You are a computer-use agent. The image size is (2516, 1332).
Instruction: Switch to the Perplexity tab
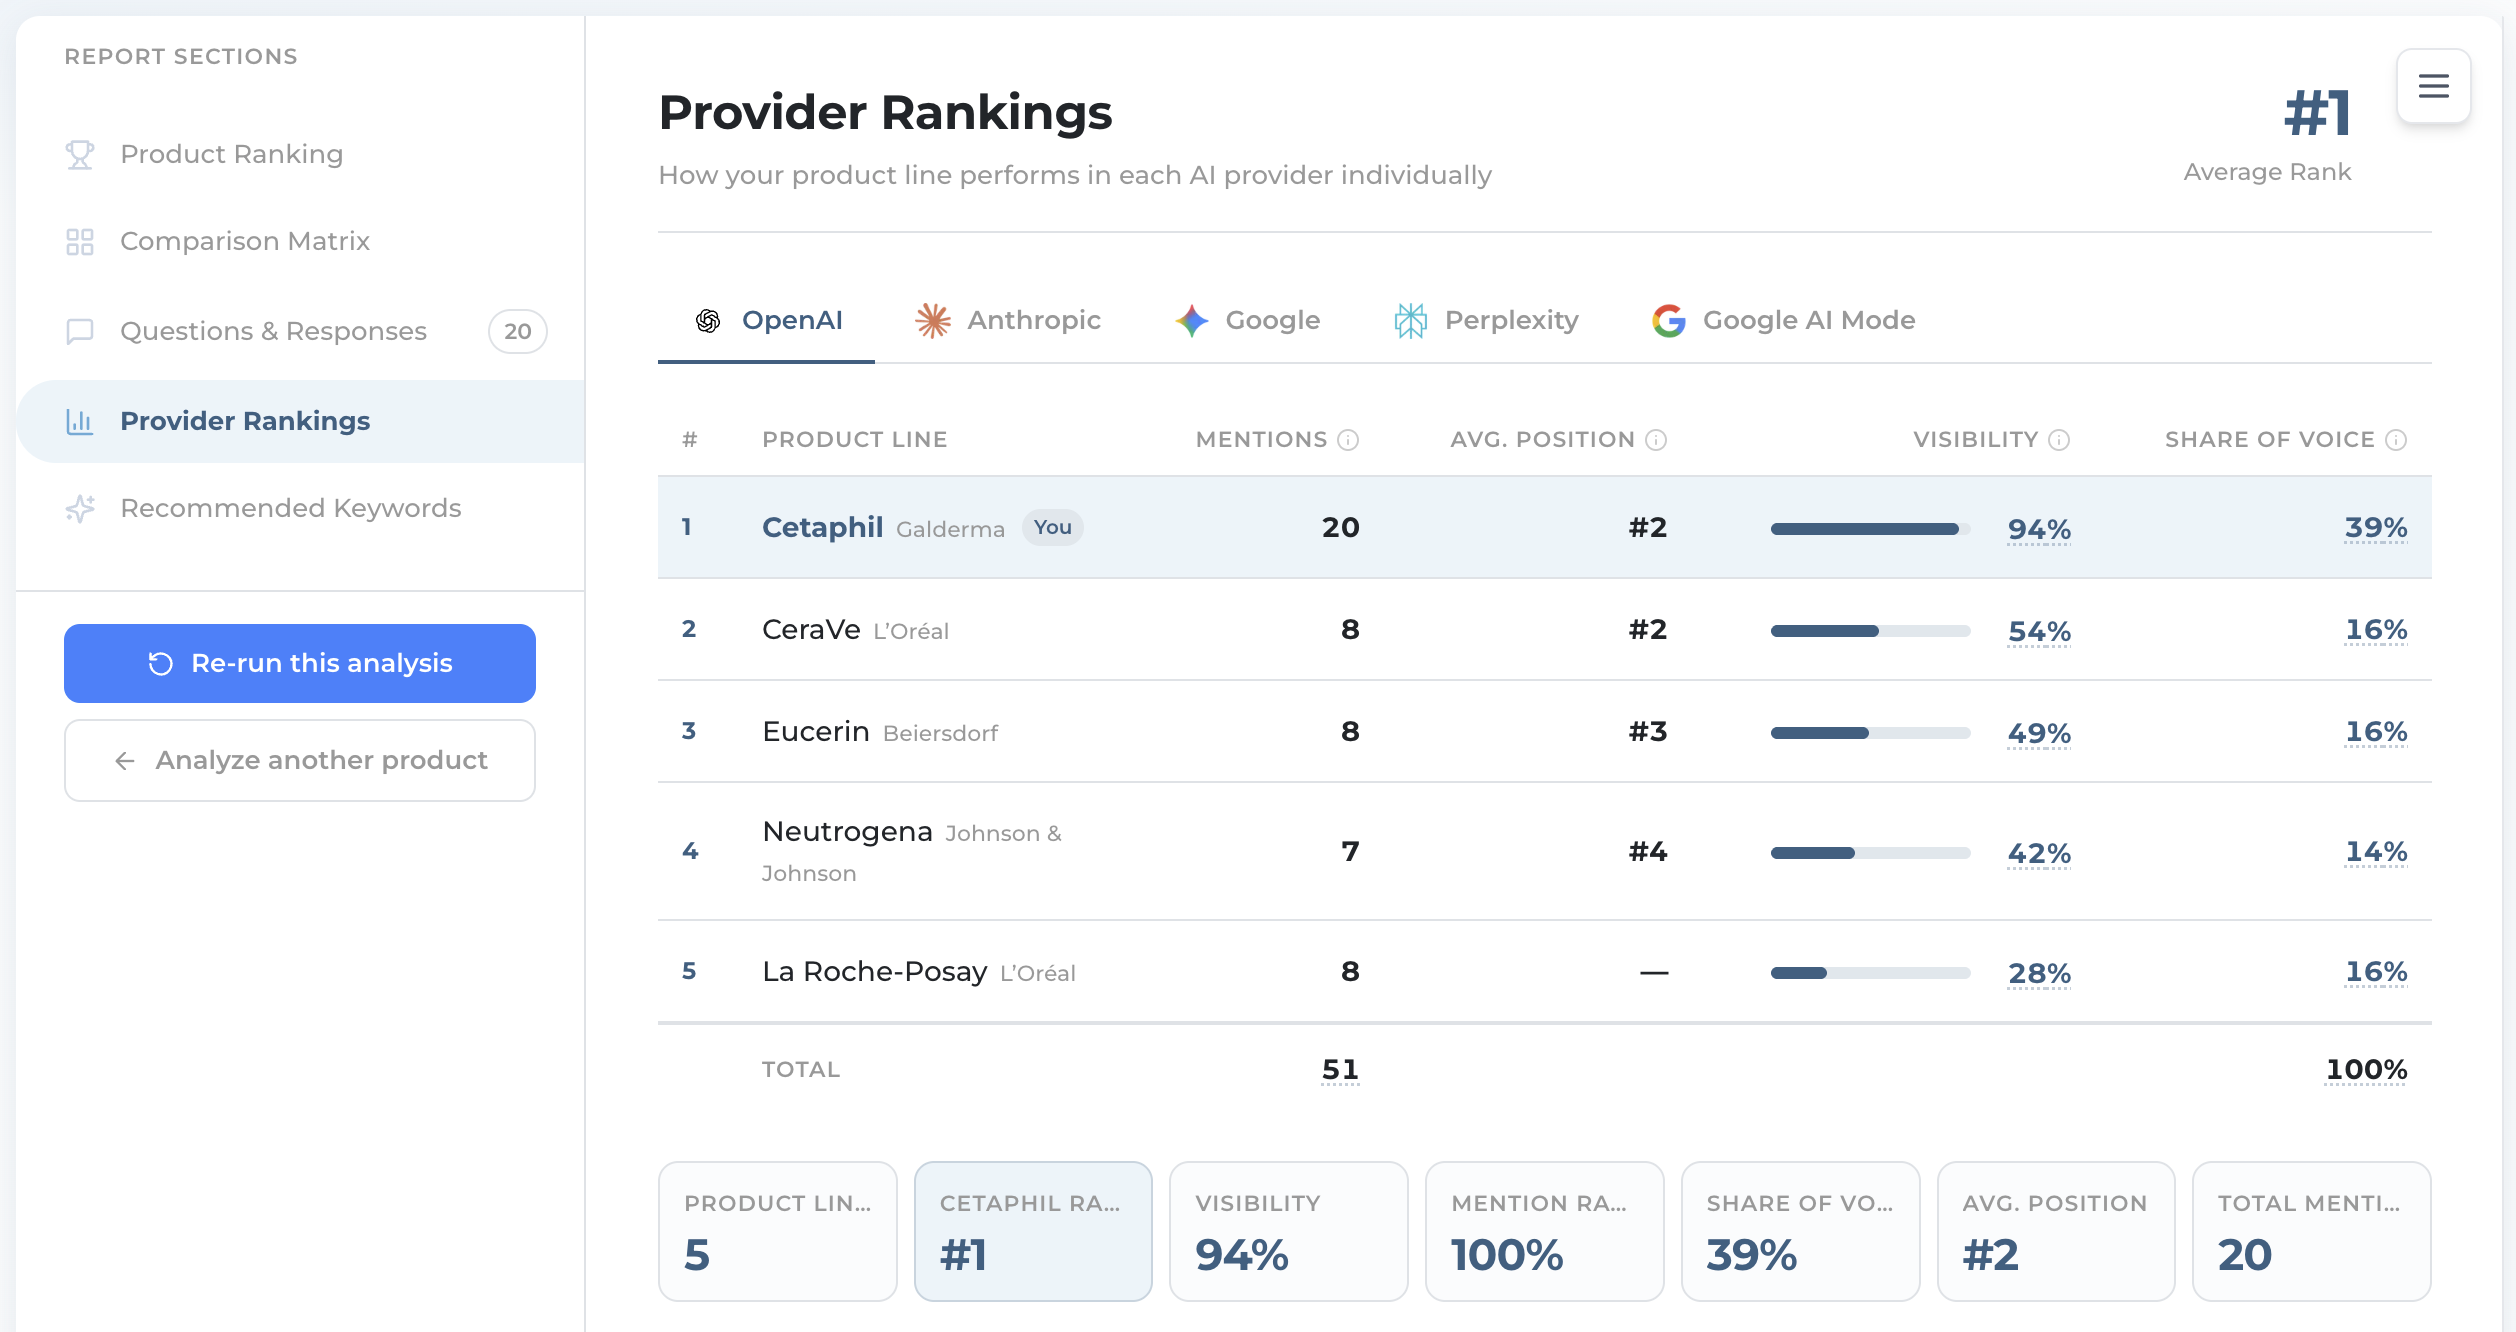pyautogui.click(x=1486, y=320)
